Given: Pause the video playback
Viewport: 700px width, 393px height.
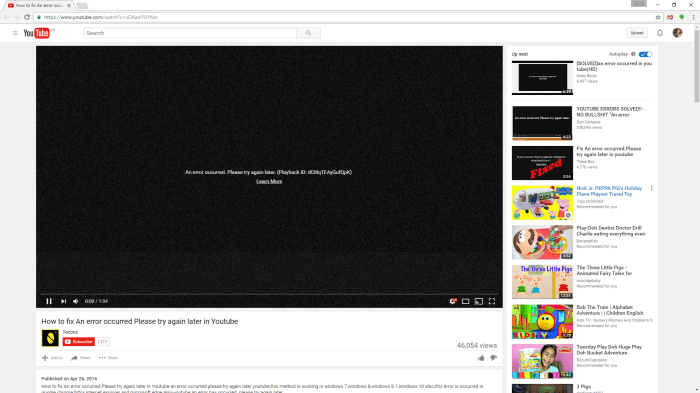Looking at the screenshot, I should [x=49, y=301].
